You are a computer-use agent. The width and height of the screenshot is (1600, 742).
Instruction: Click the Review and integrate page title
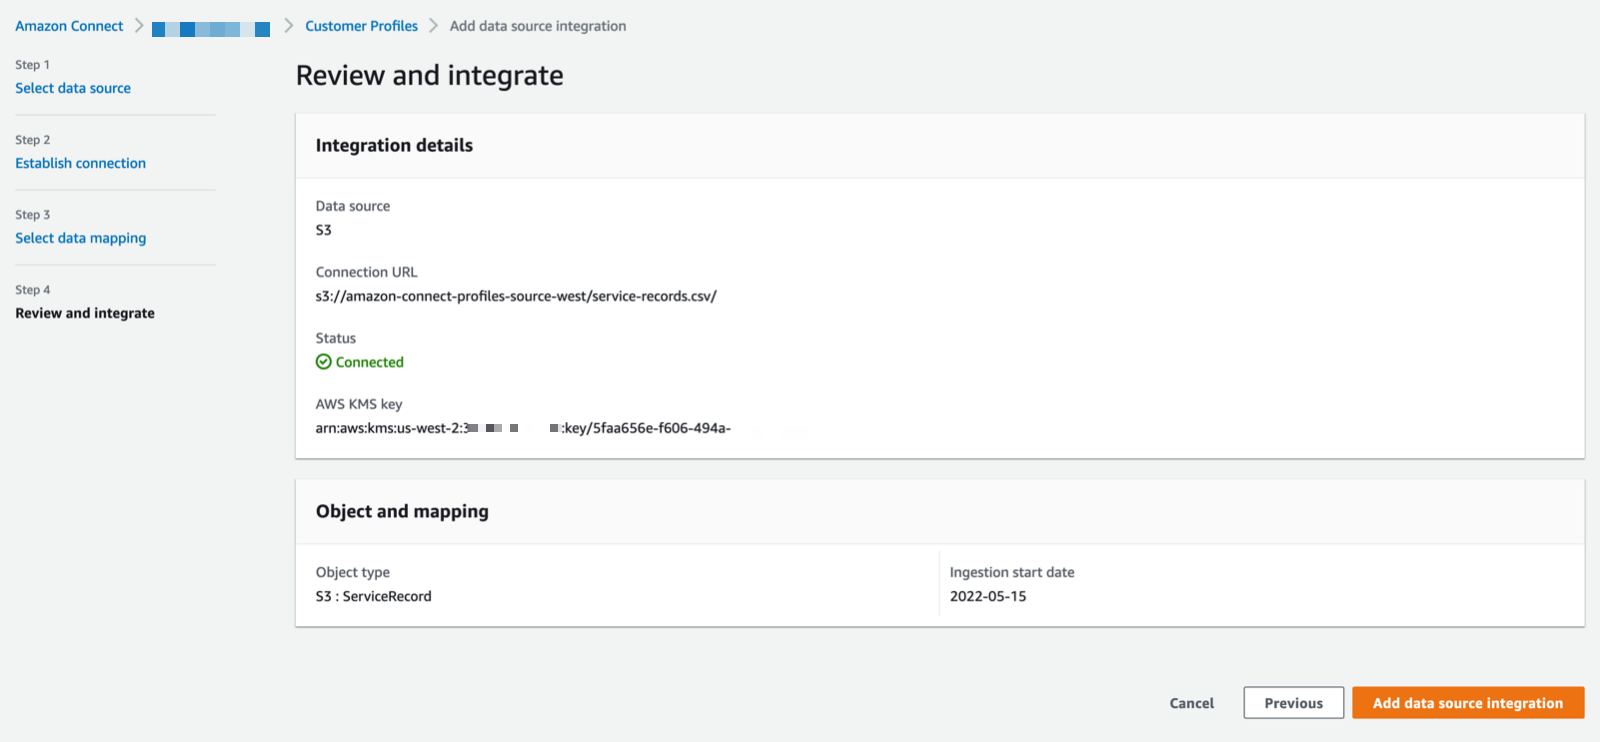[x=429, y=76]
